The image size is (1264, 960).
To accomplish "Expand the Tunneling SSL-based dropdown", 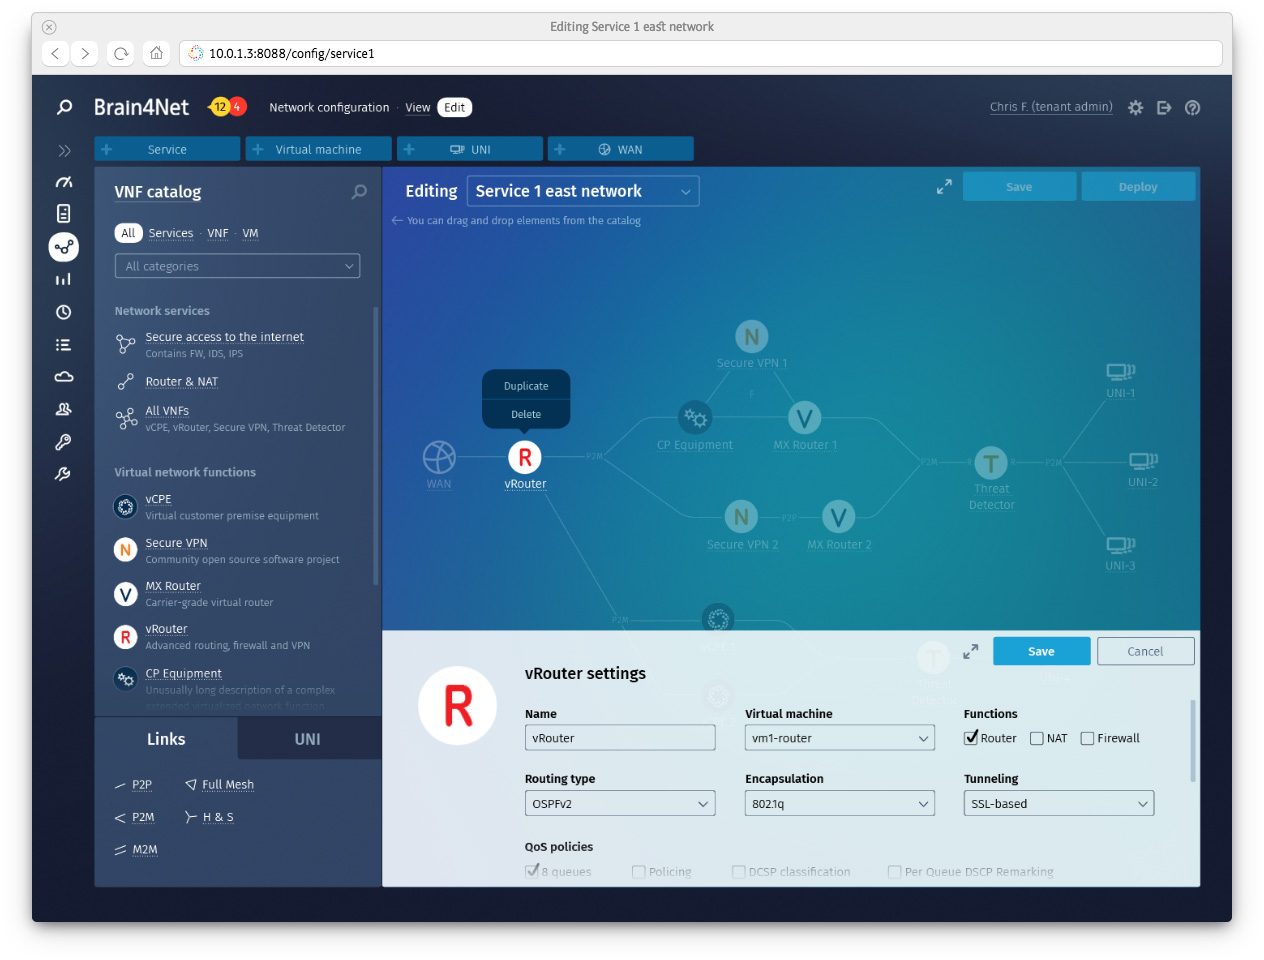I will tap(1058, 803).
